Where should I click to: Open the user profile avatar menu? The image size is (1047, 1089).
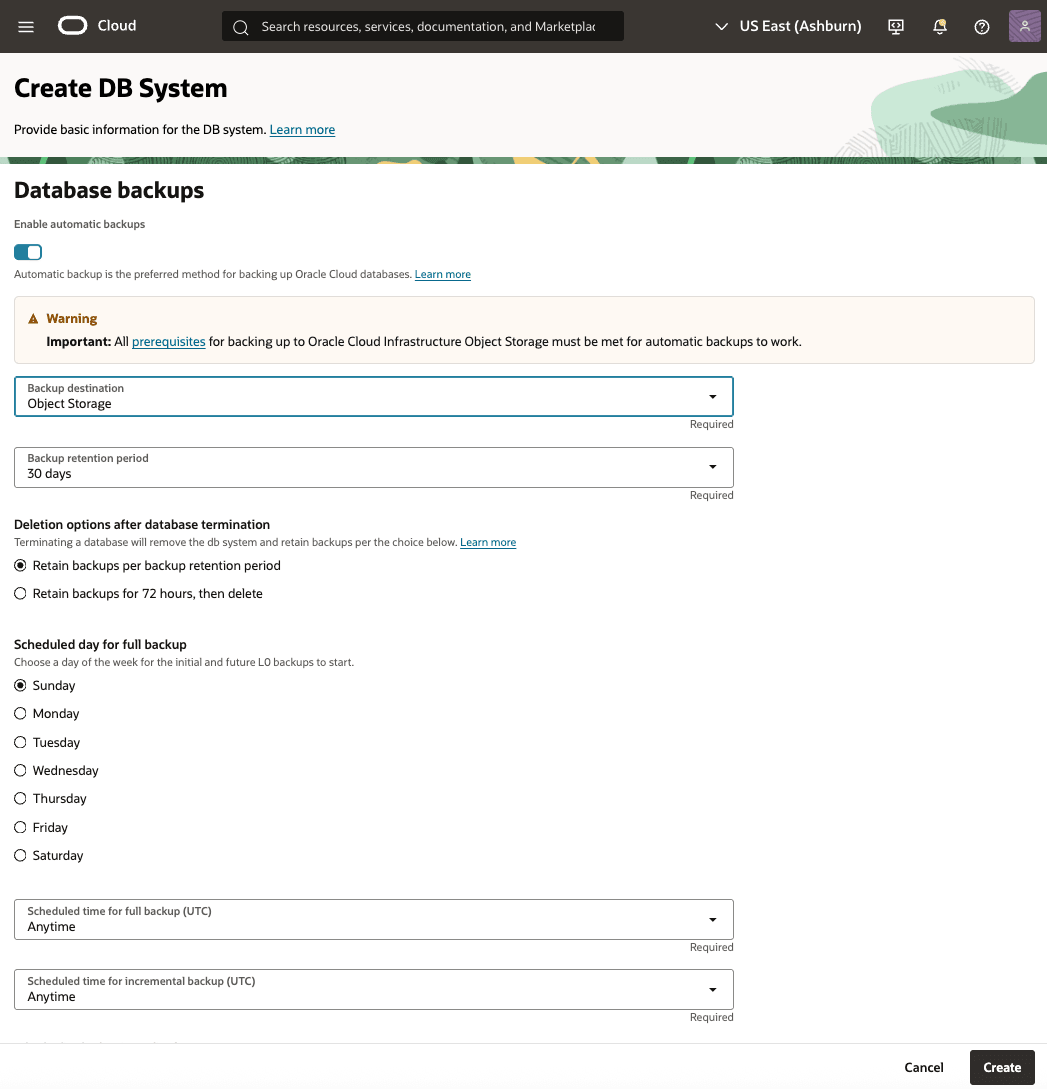pos(1024,26)
